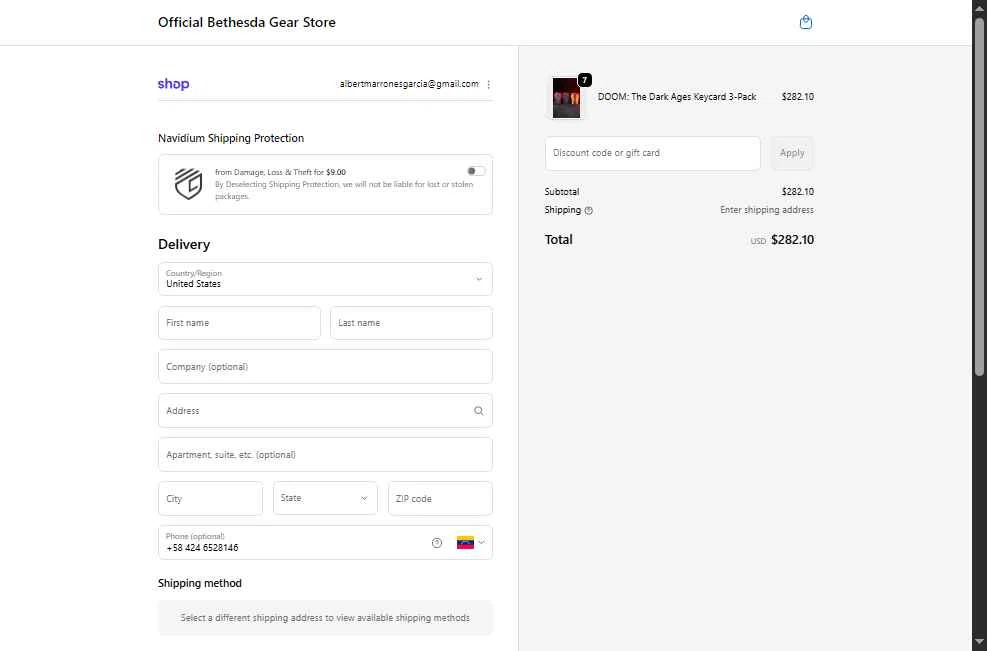Click the Select a different shipping address notice
Screen dimensions: 987x651
[x=325, y=618]
